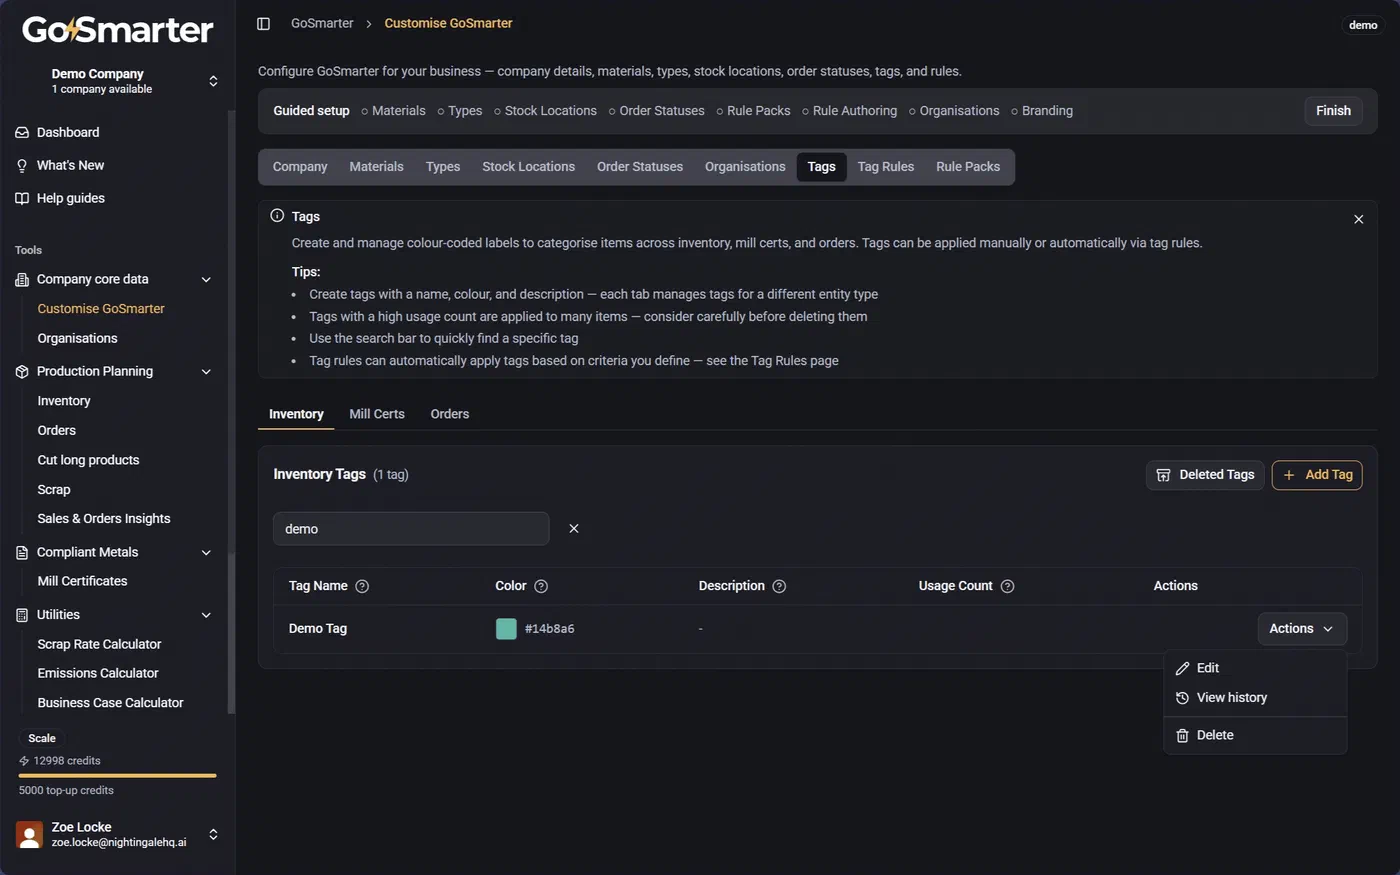Open the Dashboard icon in sidebar

tap(22, 132)
